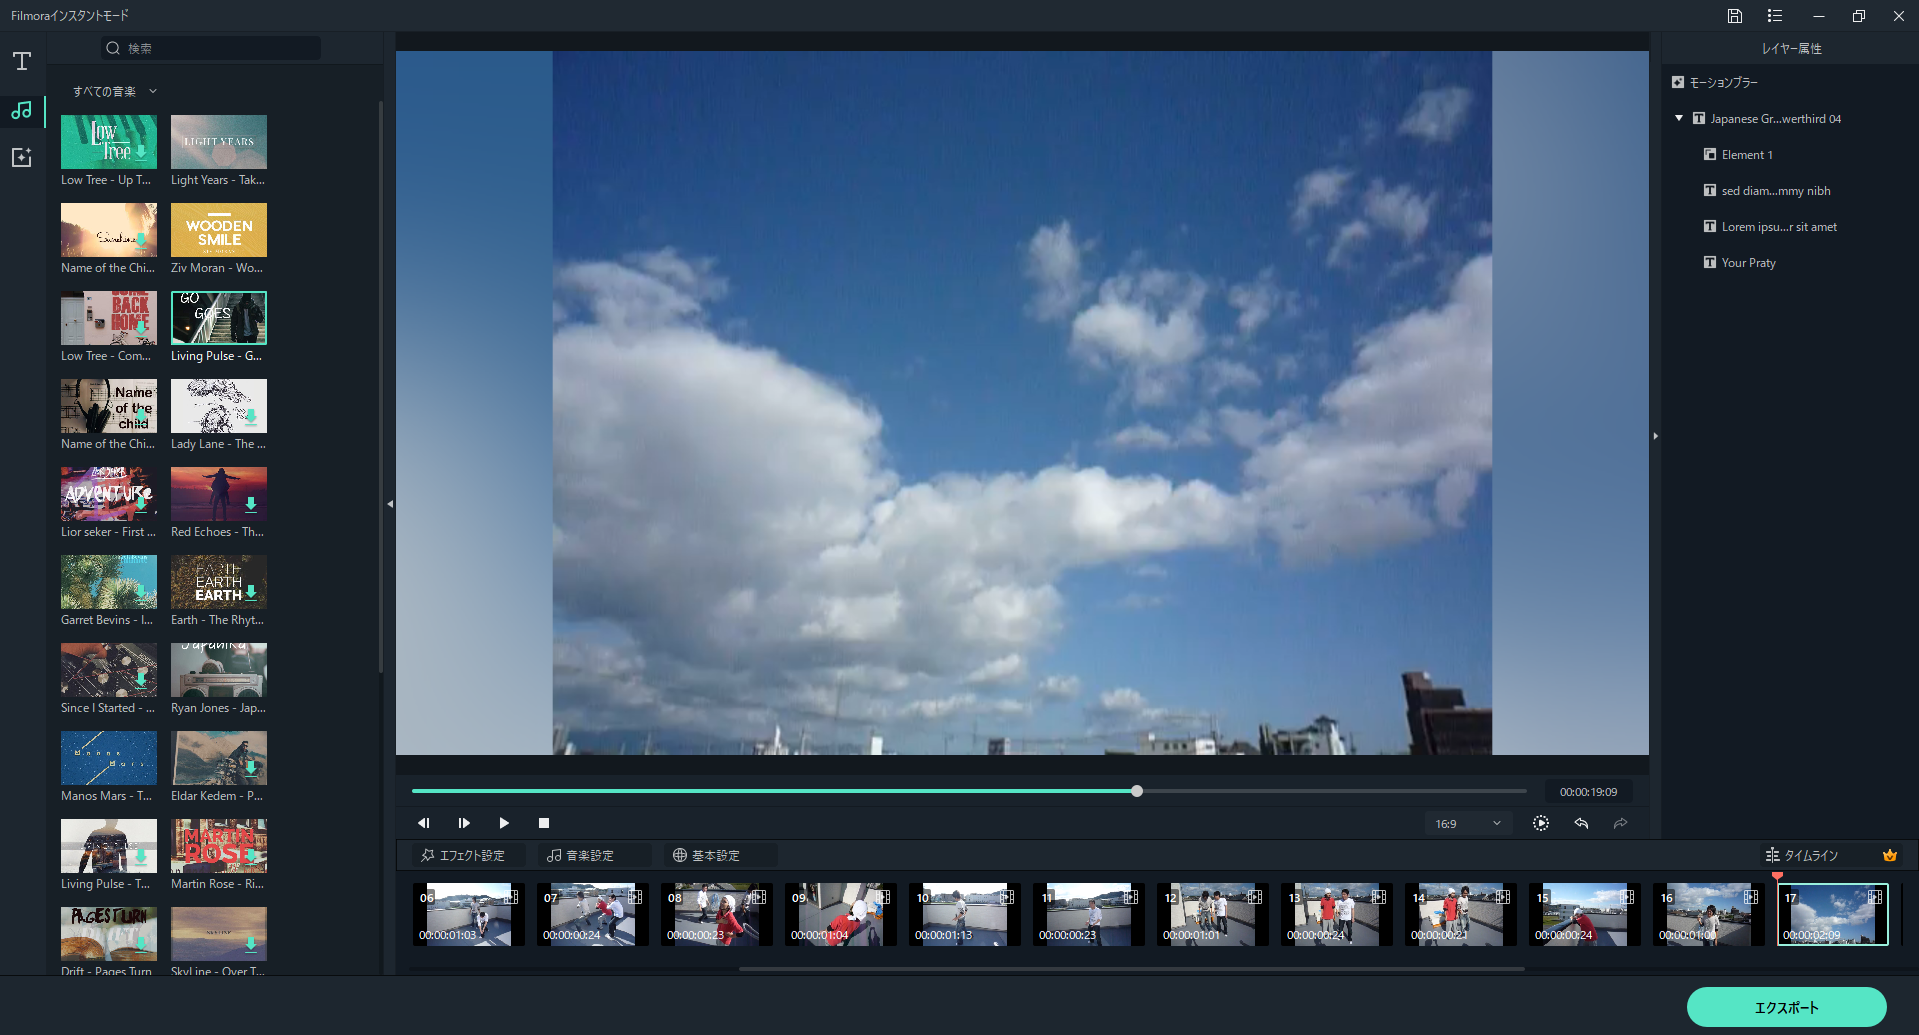The width and height of the screenshot is (1919, 1035).
Task: Click the red playhead marker
Action: click(x=1777, y=876)
